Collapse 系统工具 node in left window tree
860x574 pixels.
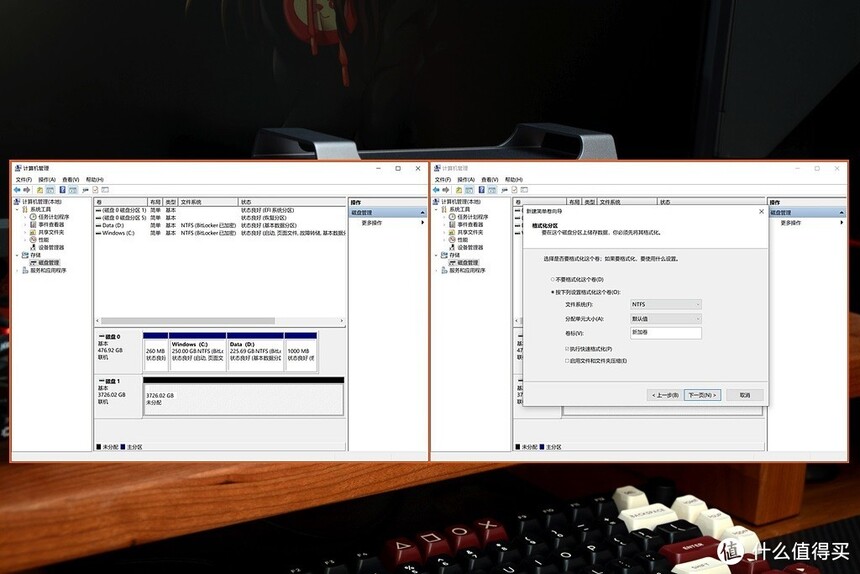tap(17, 209)
